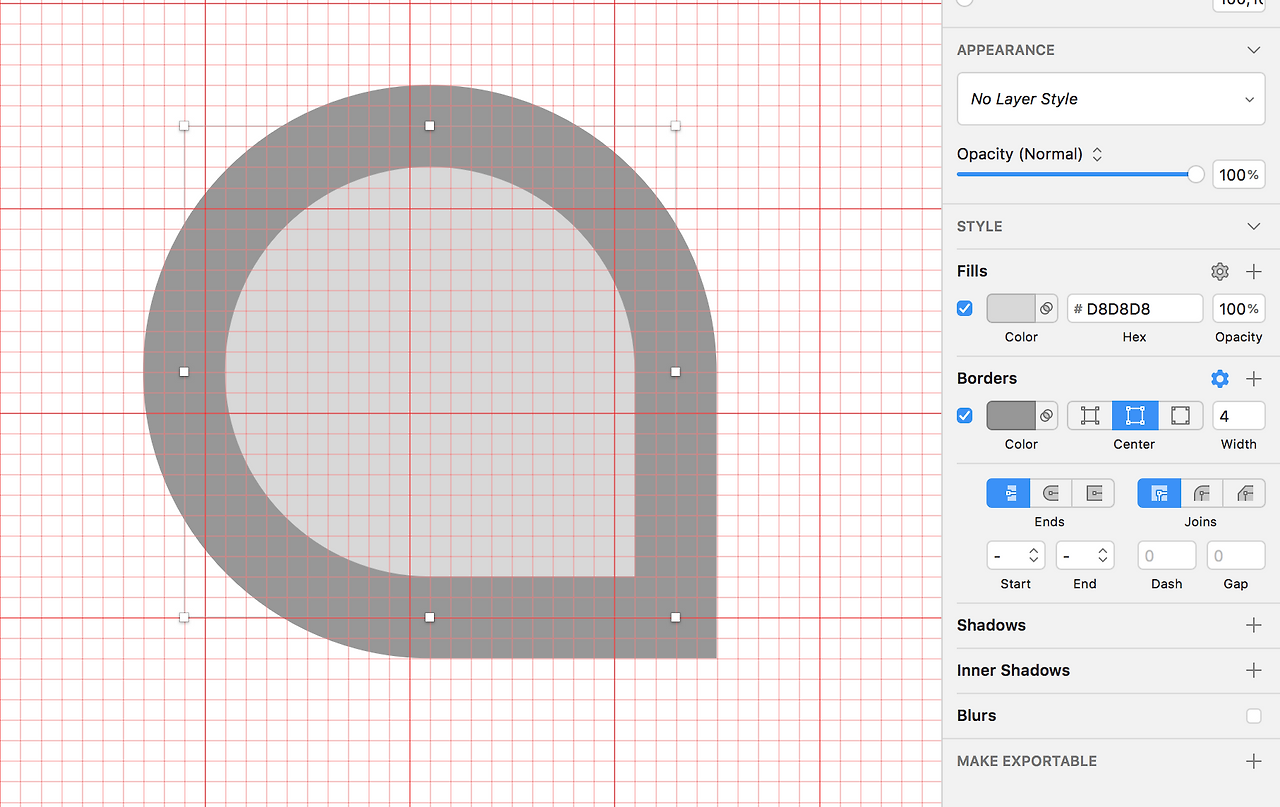The height and width of the screenshot is (807, 1280).
Task: Click the Shadows section title
Action: pyautogui.click(x=991, y=625)
